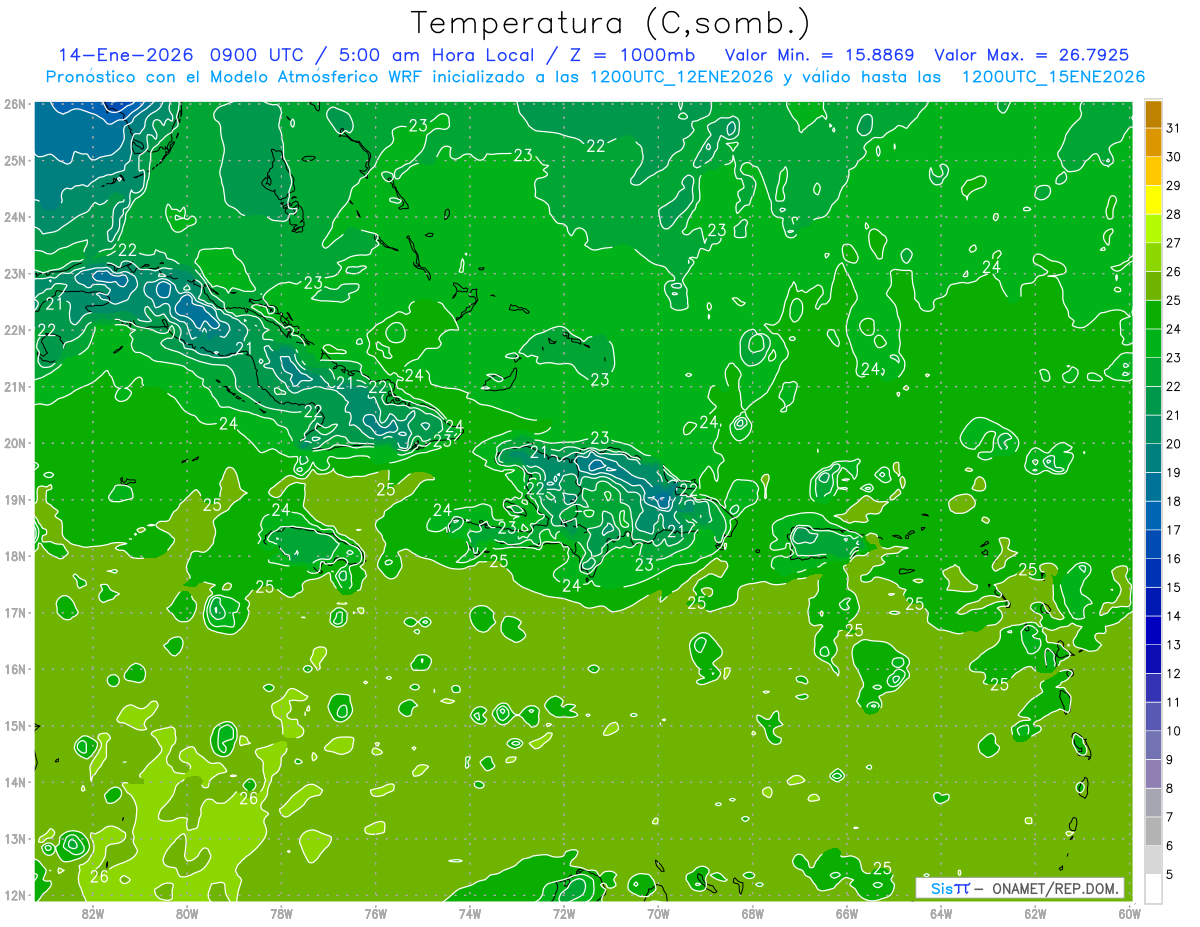Click the color scale label '29'
This screenshot has height=927, width=1200.
(x=1174, y=185)
